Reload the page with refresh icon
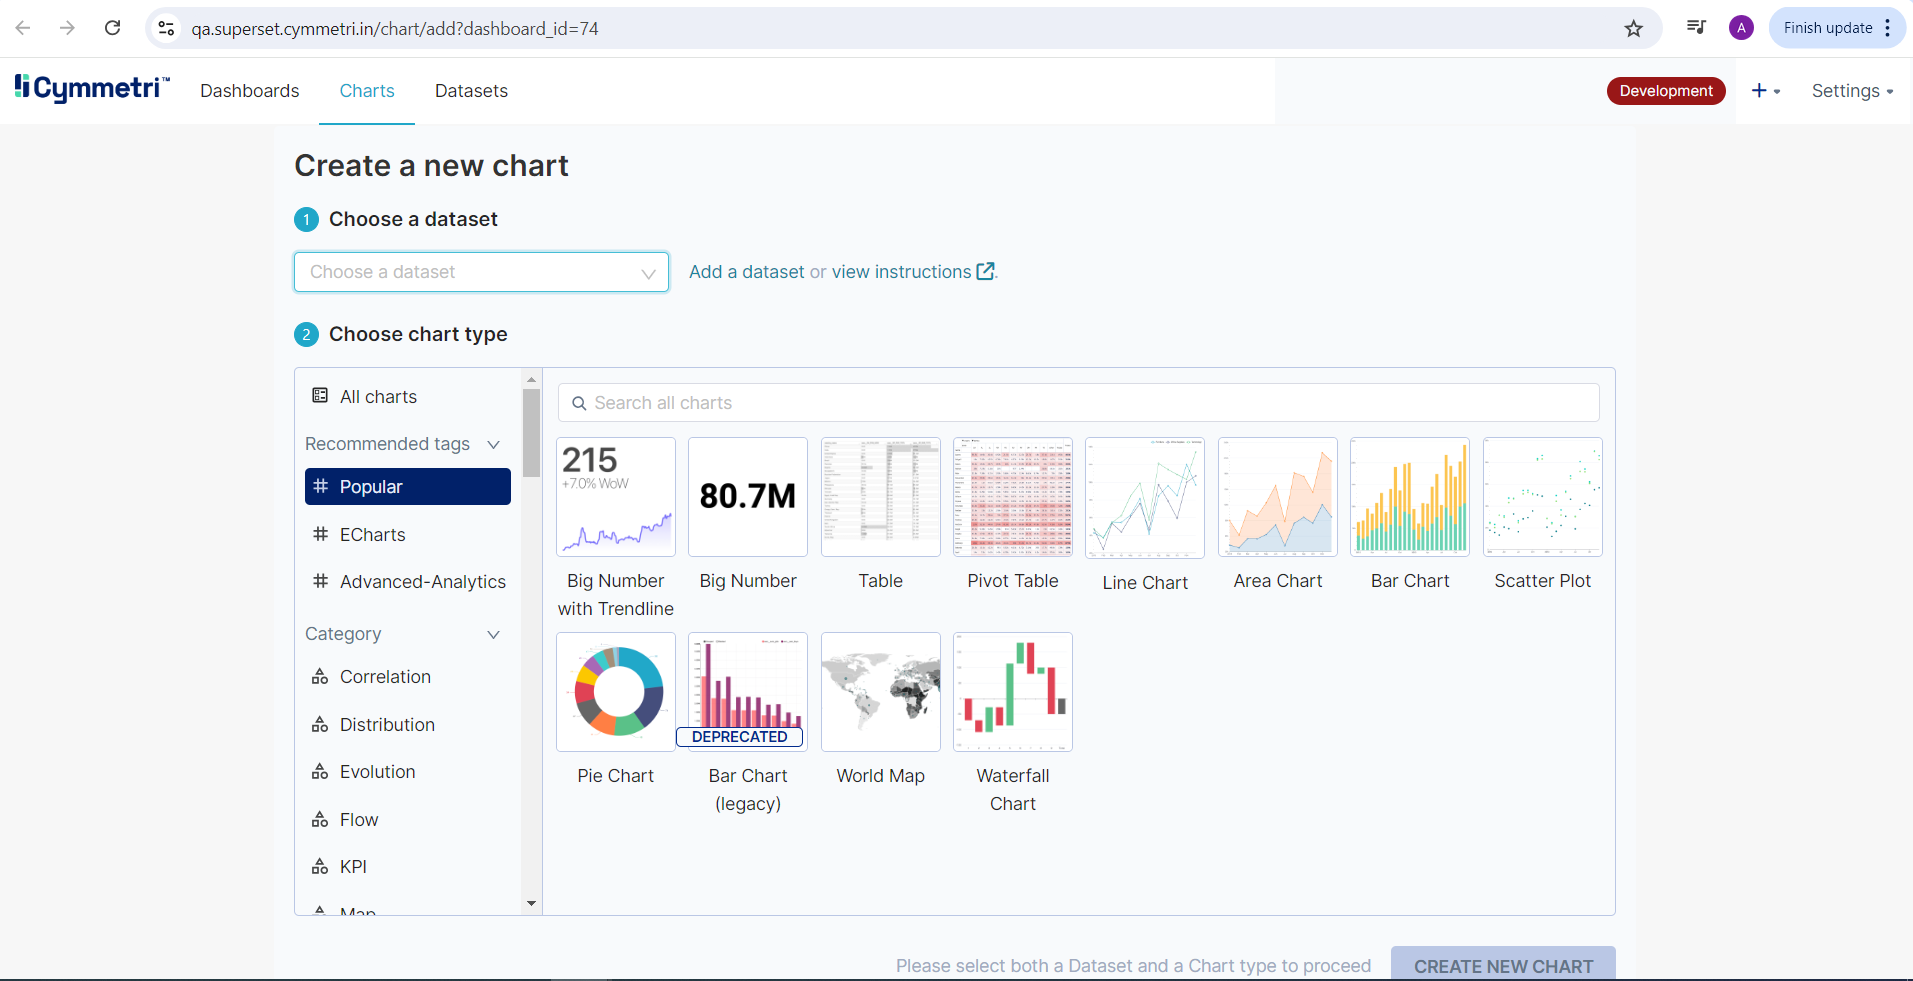Image resolution: width=1913 pixels, height=981 pixels. click(x=113, y=28)
